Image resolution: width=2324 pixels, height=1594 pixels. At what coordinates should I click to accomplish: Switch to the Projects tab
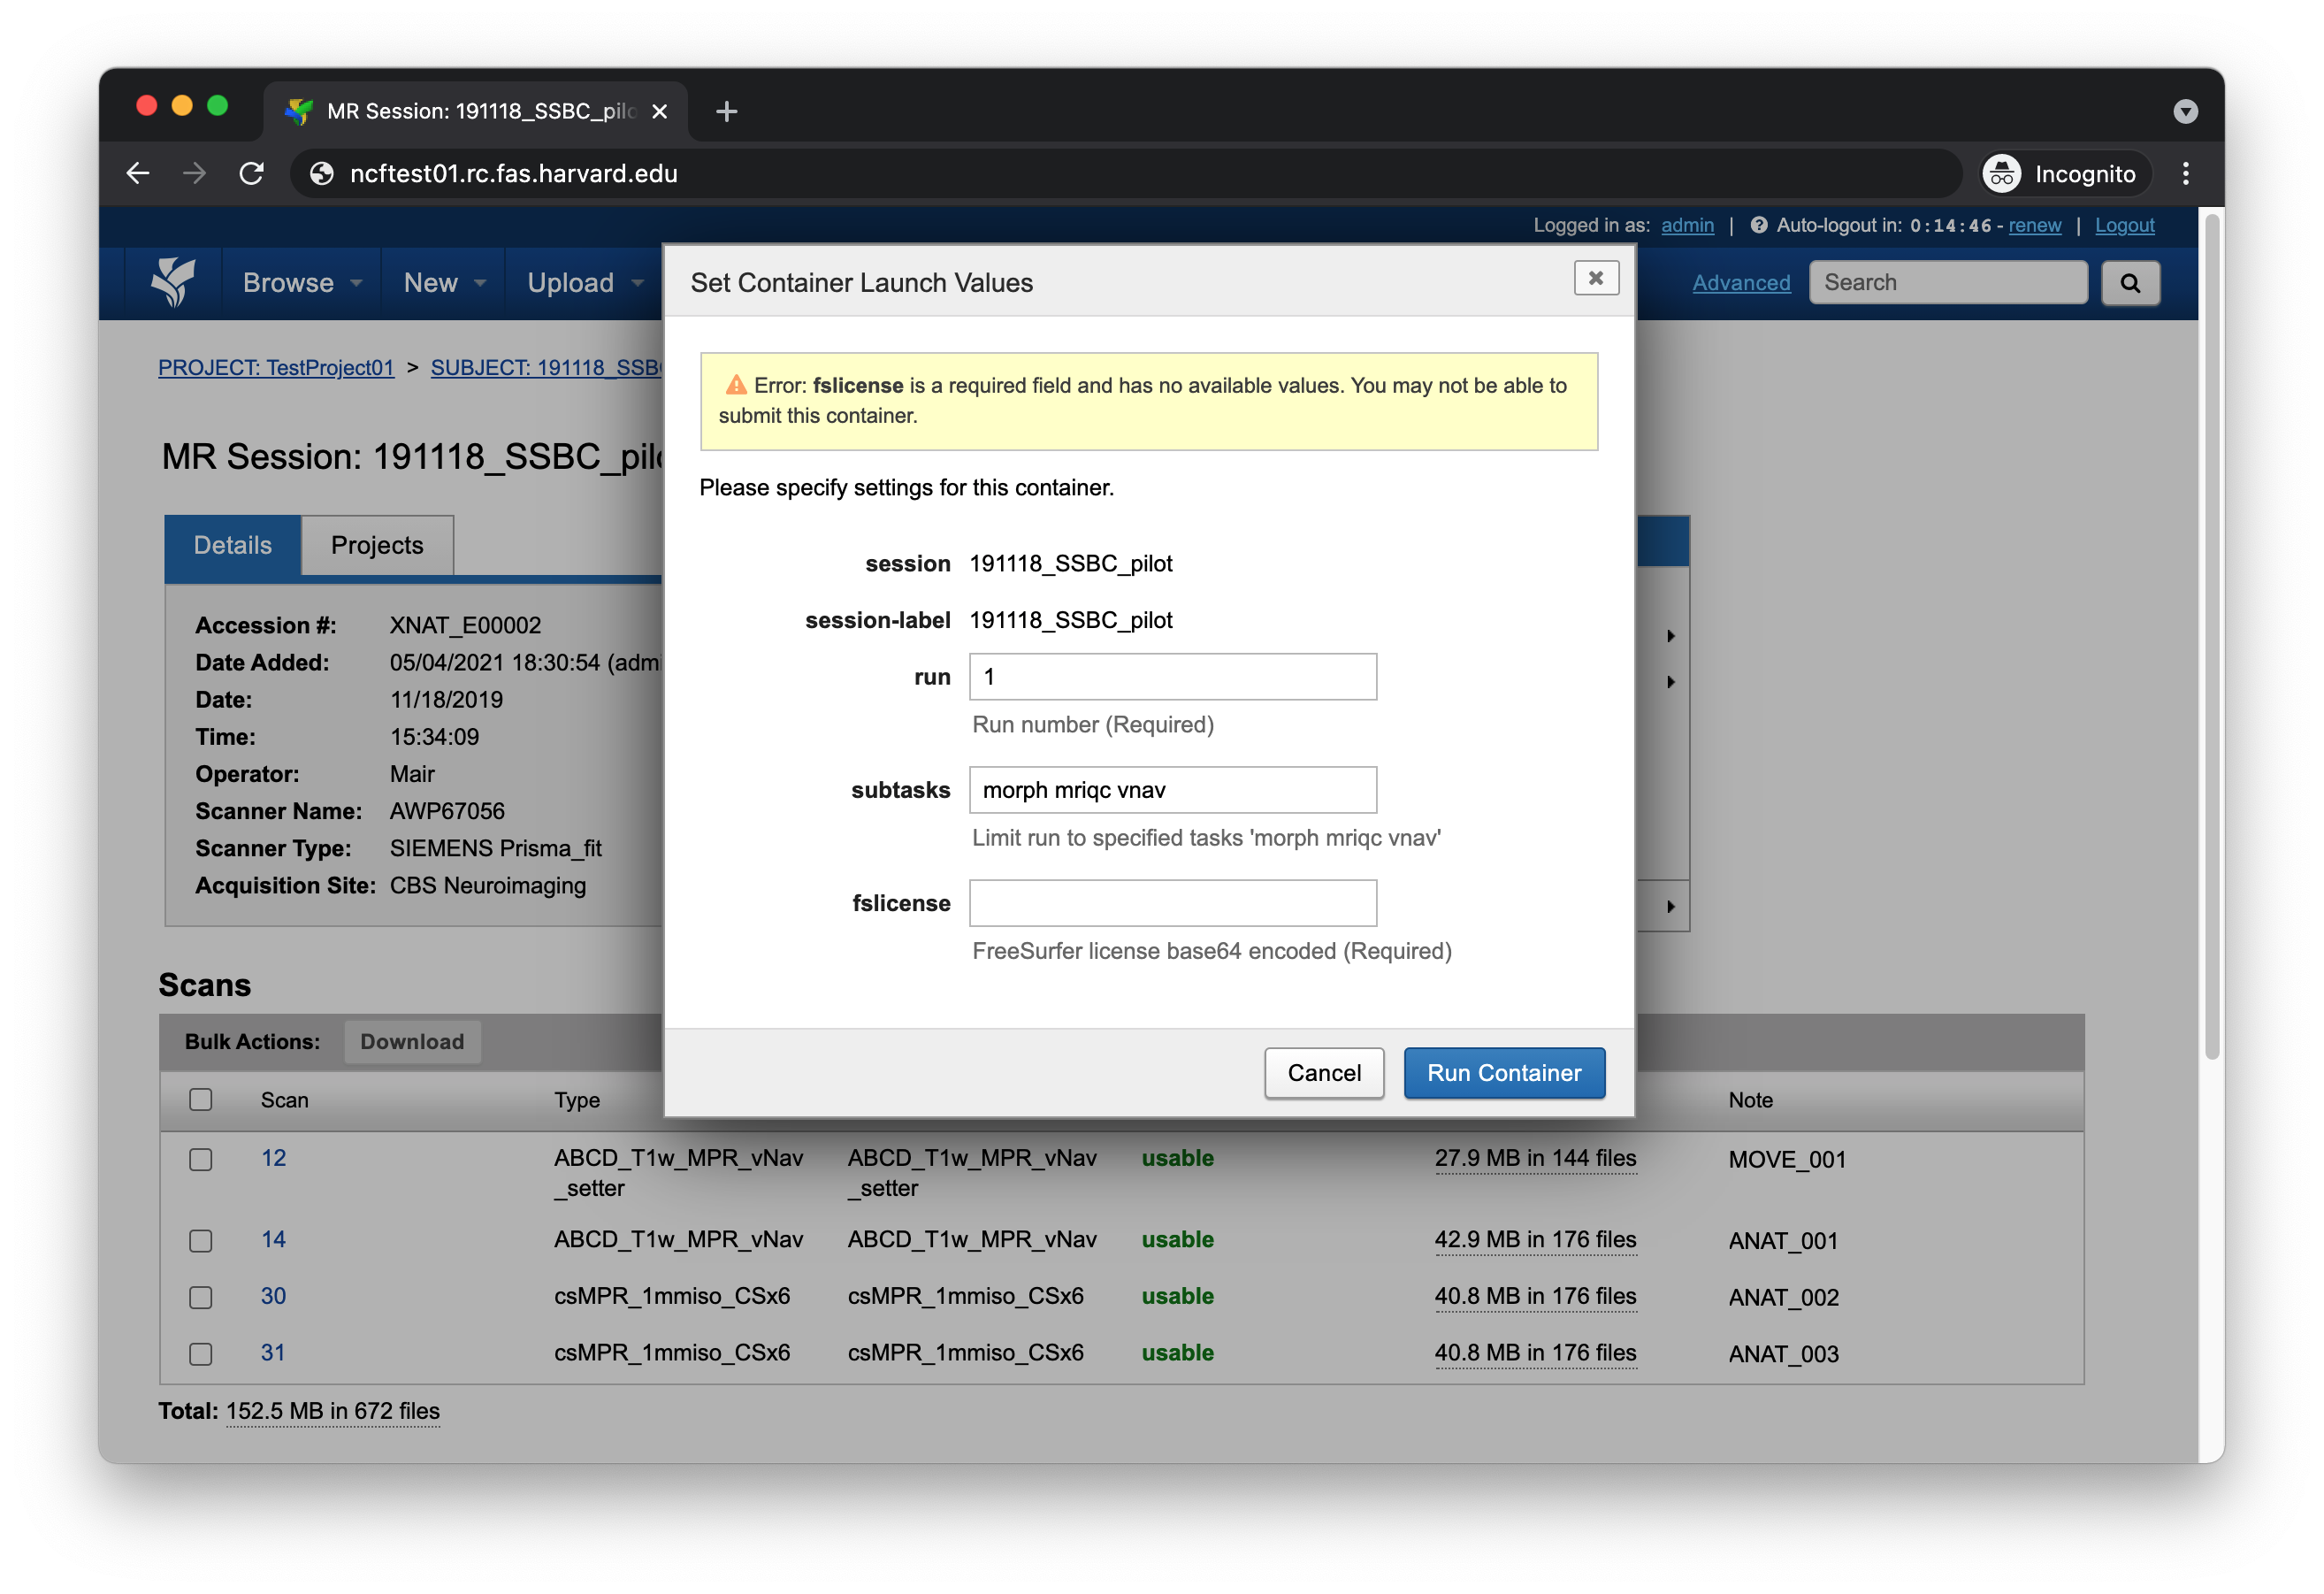click(x=377, y=545)
